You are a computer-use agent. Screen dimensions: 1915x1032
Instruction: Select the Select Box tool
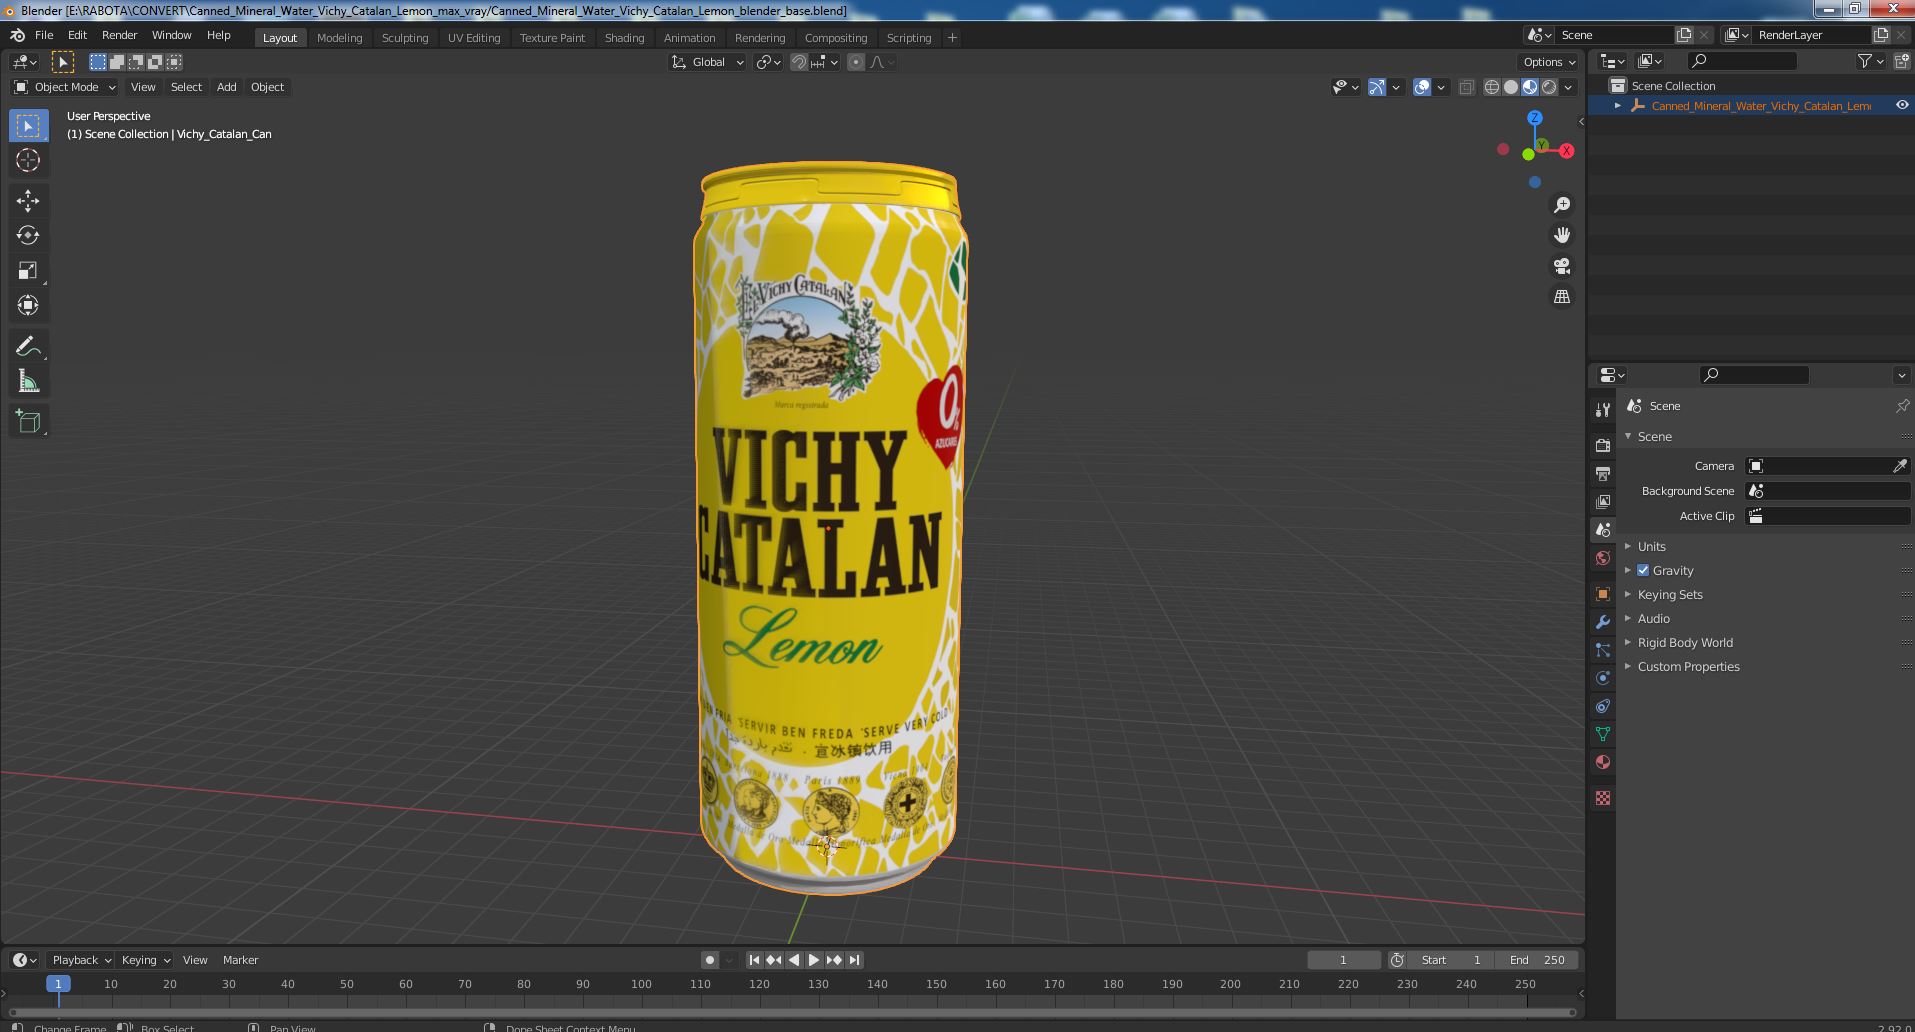click(28, 126)
